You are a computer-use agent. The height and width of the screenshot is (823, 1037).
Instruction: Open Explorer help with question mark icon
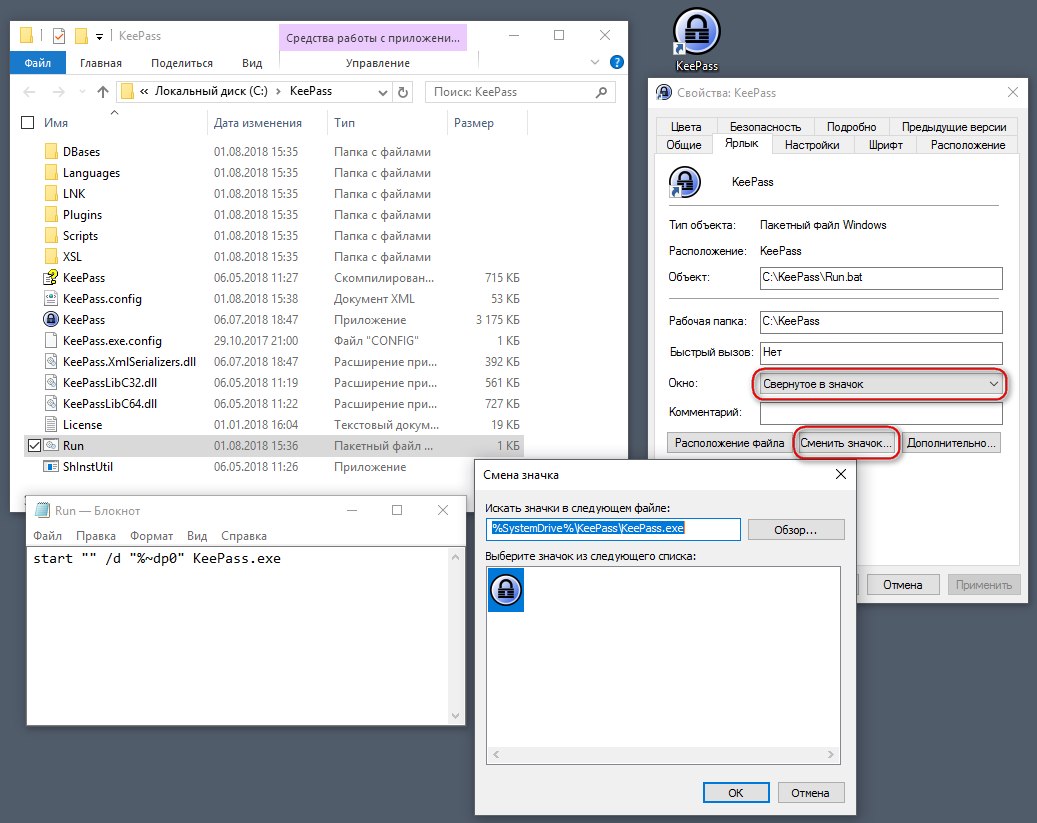point(616,62)
